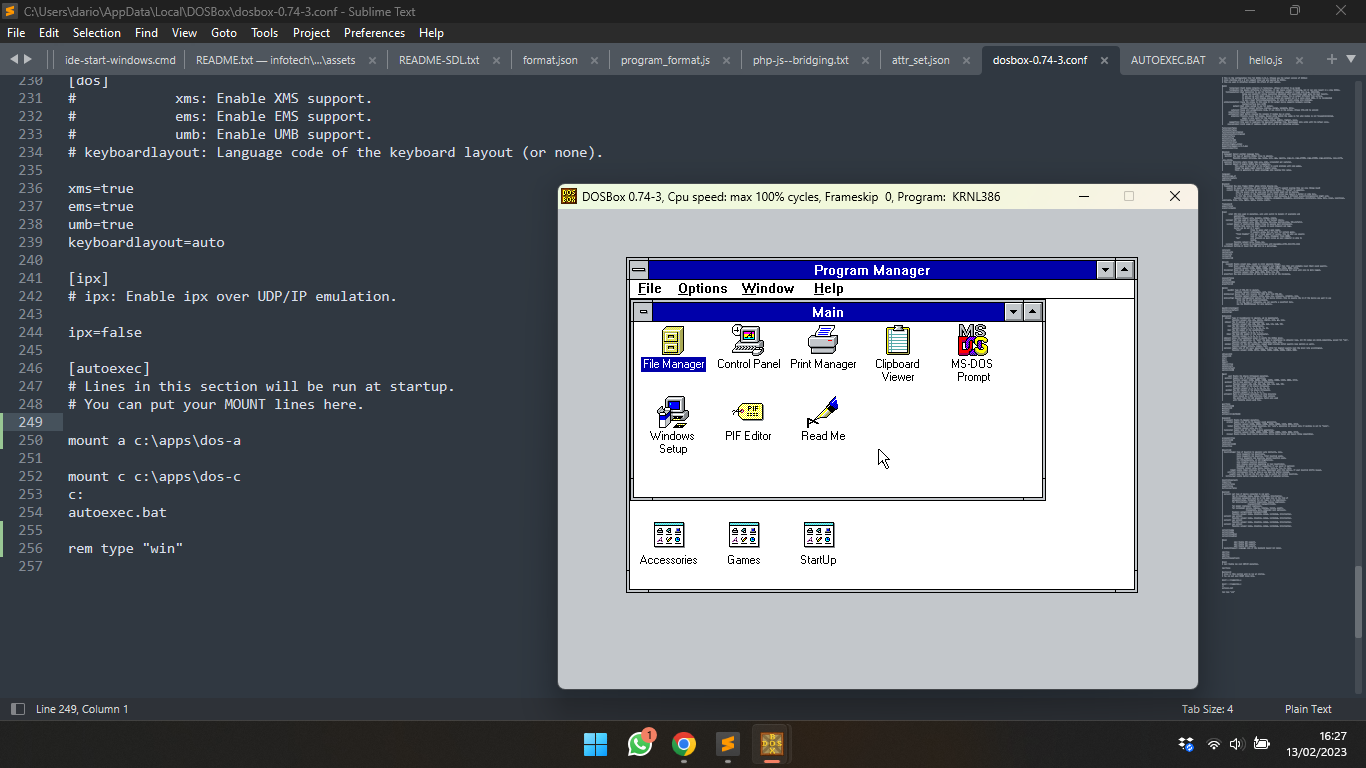Close the dosbox-0.74-3.conf tab
The height and width of the screenshot is (768, 1366).
1104,60
